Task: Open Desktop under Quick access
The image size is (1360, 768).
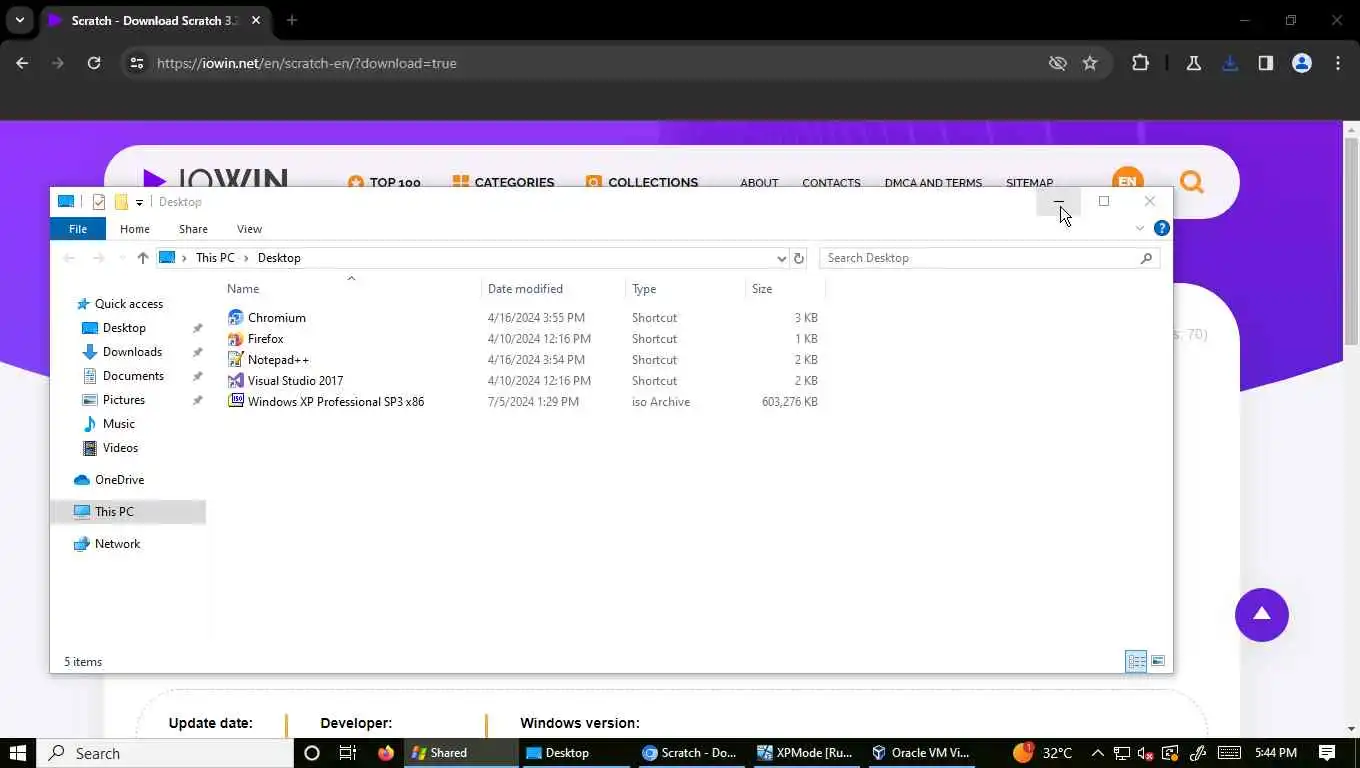Action: [124, 328]
